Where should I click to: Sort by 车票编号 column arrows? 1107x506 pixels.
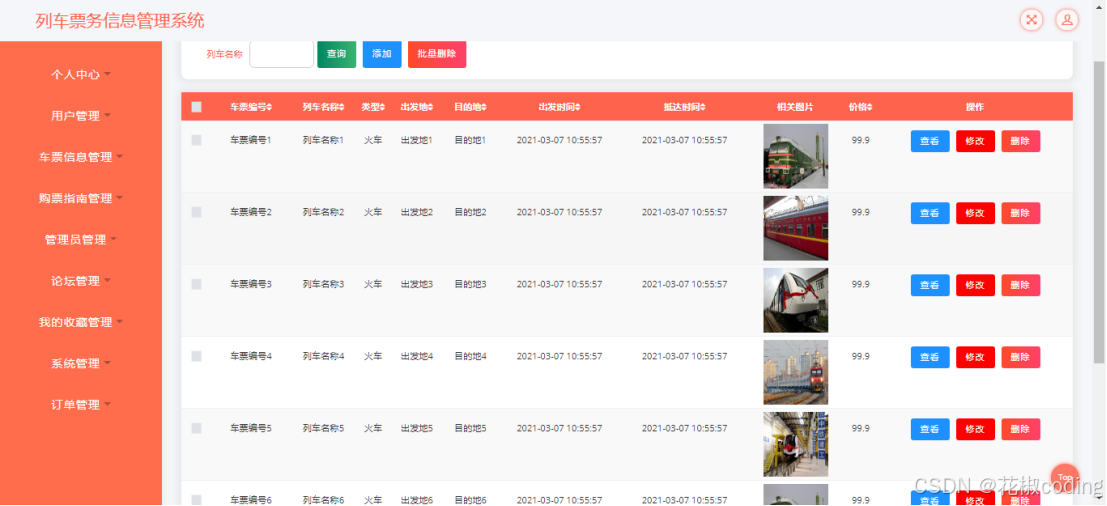[x=270, y=107]
